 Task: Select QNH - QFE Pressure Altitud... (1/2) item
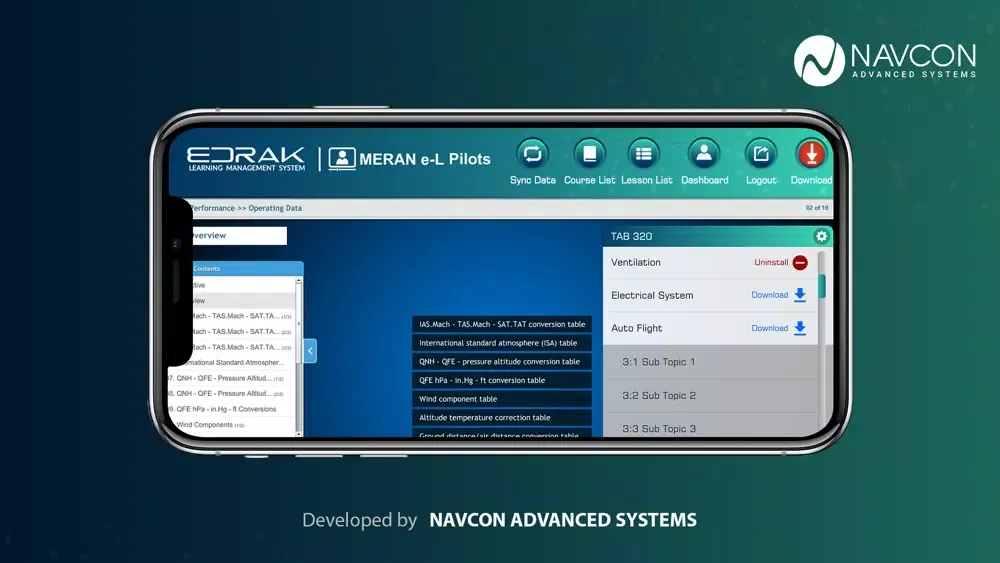click(230, 378)
